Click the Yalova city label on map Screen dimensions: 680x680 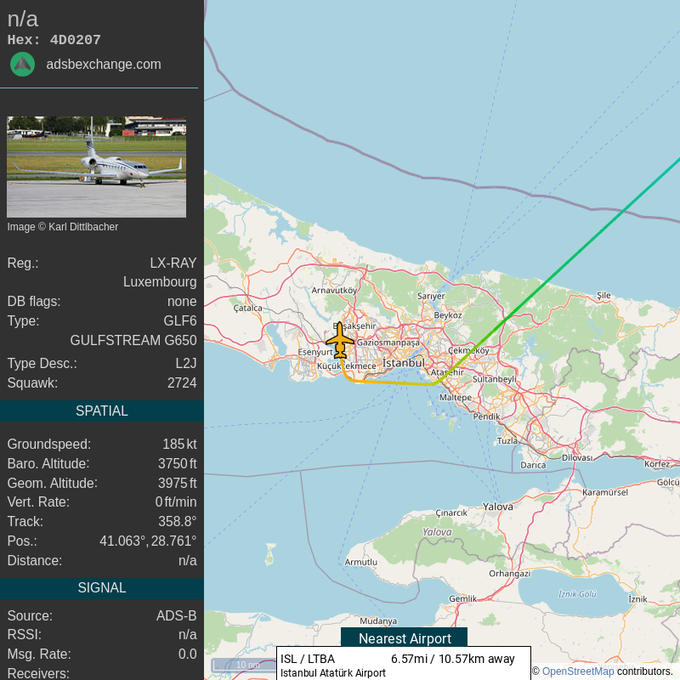(x=497, y=507)
